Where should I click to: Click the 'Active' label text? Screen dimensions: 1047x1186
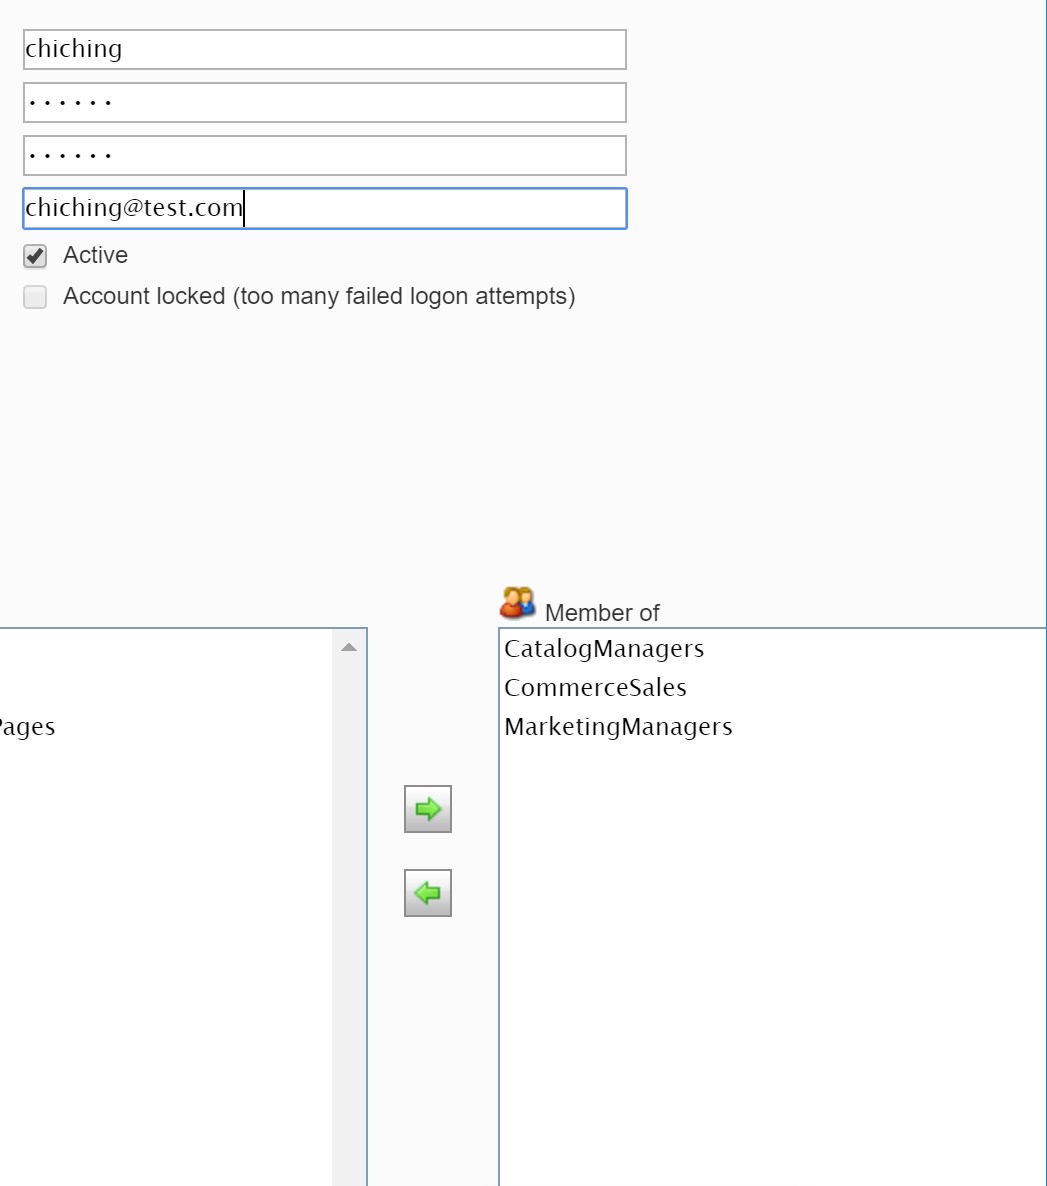click(95, 256)
